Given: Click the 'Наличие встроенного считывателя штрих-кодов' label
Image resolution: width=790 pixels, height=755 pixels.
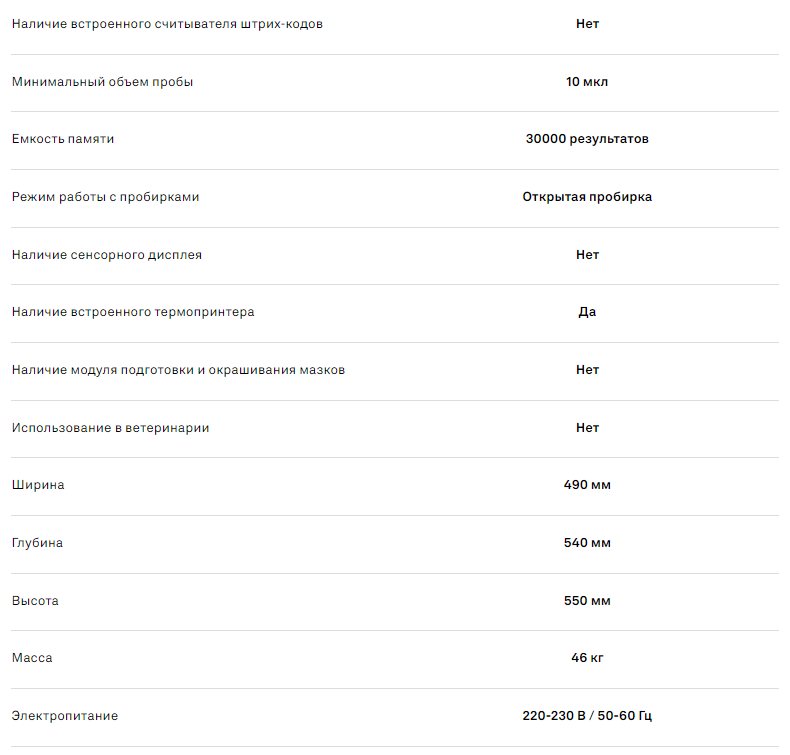Looking at the screenshot, I should click(167, 24).
